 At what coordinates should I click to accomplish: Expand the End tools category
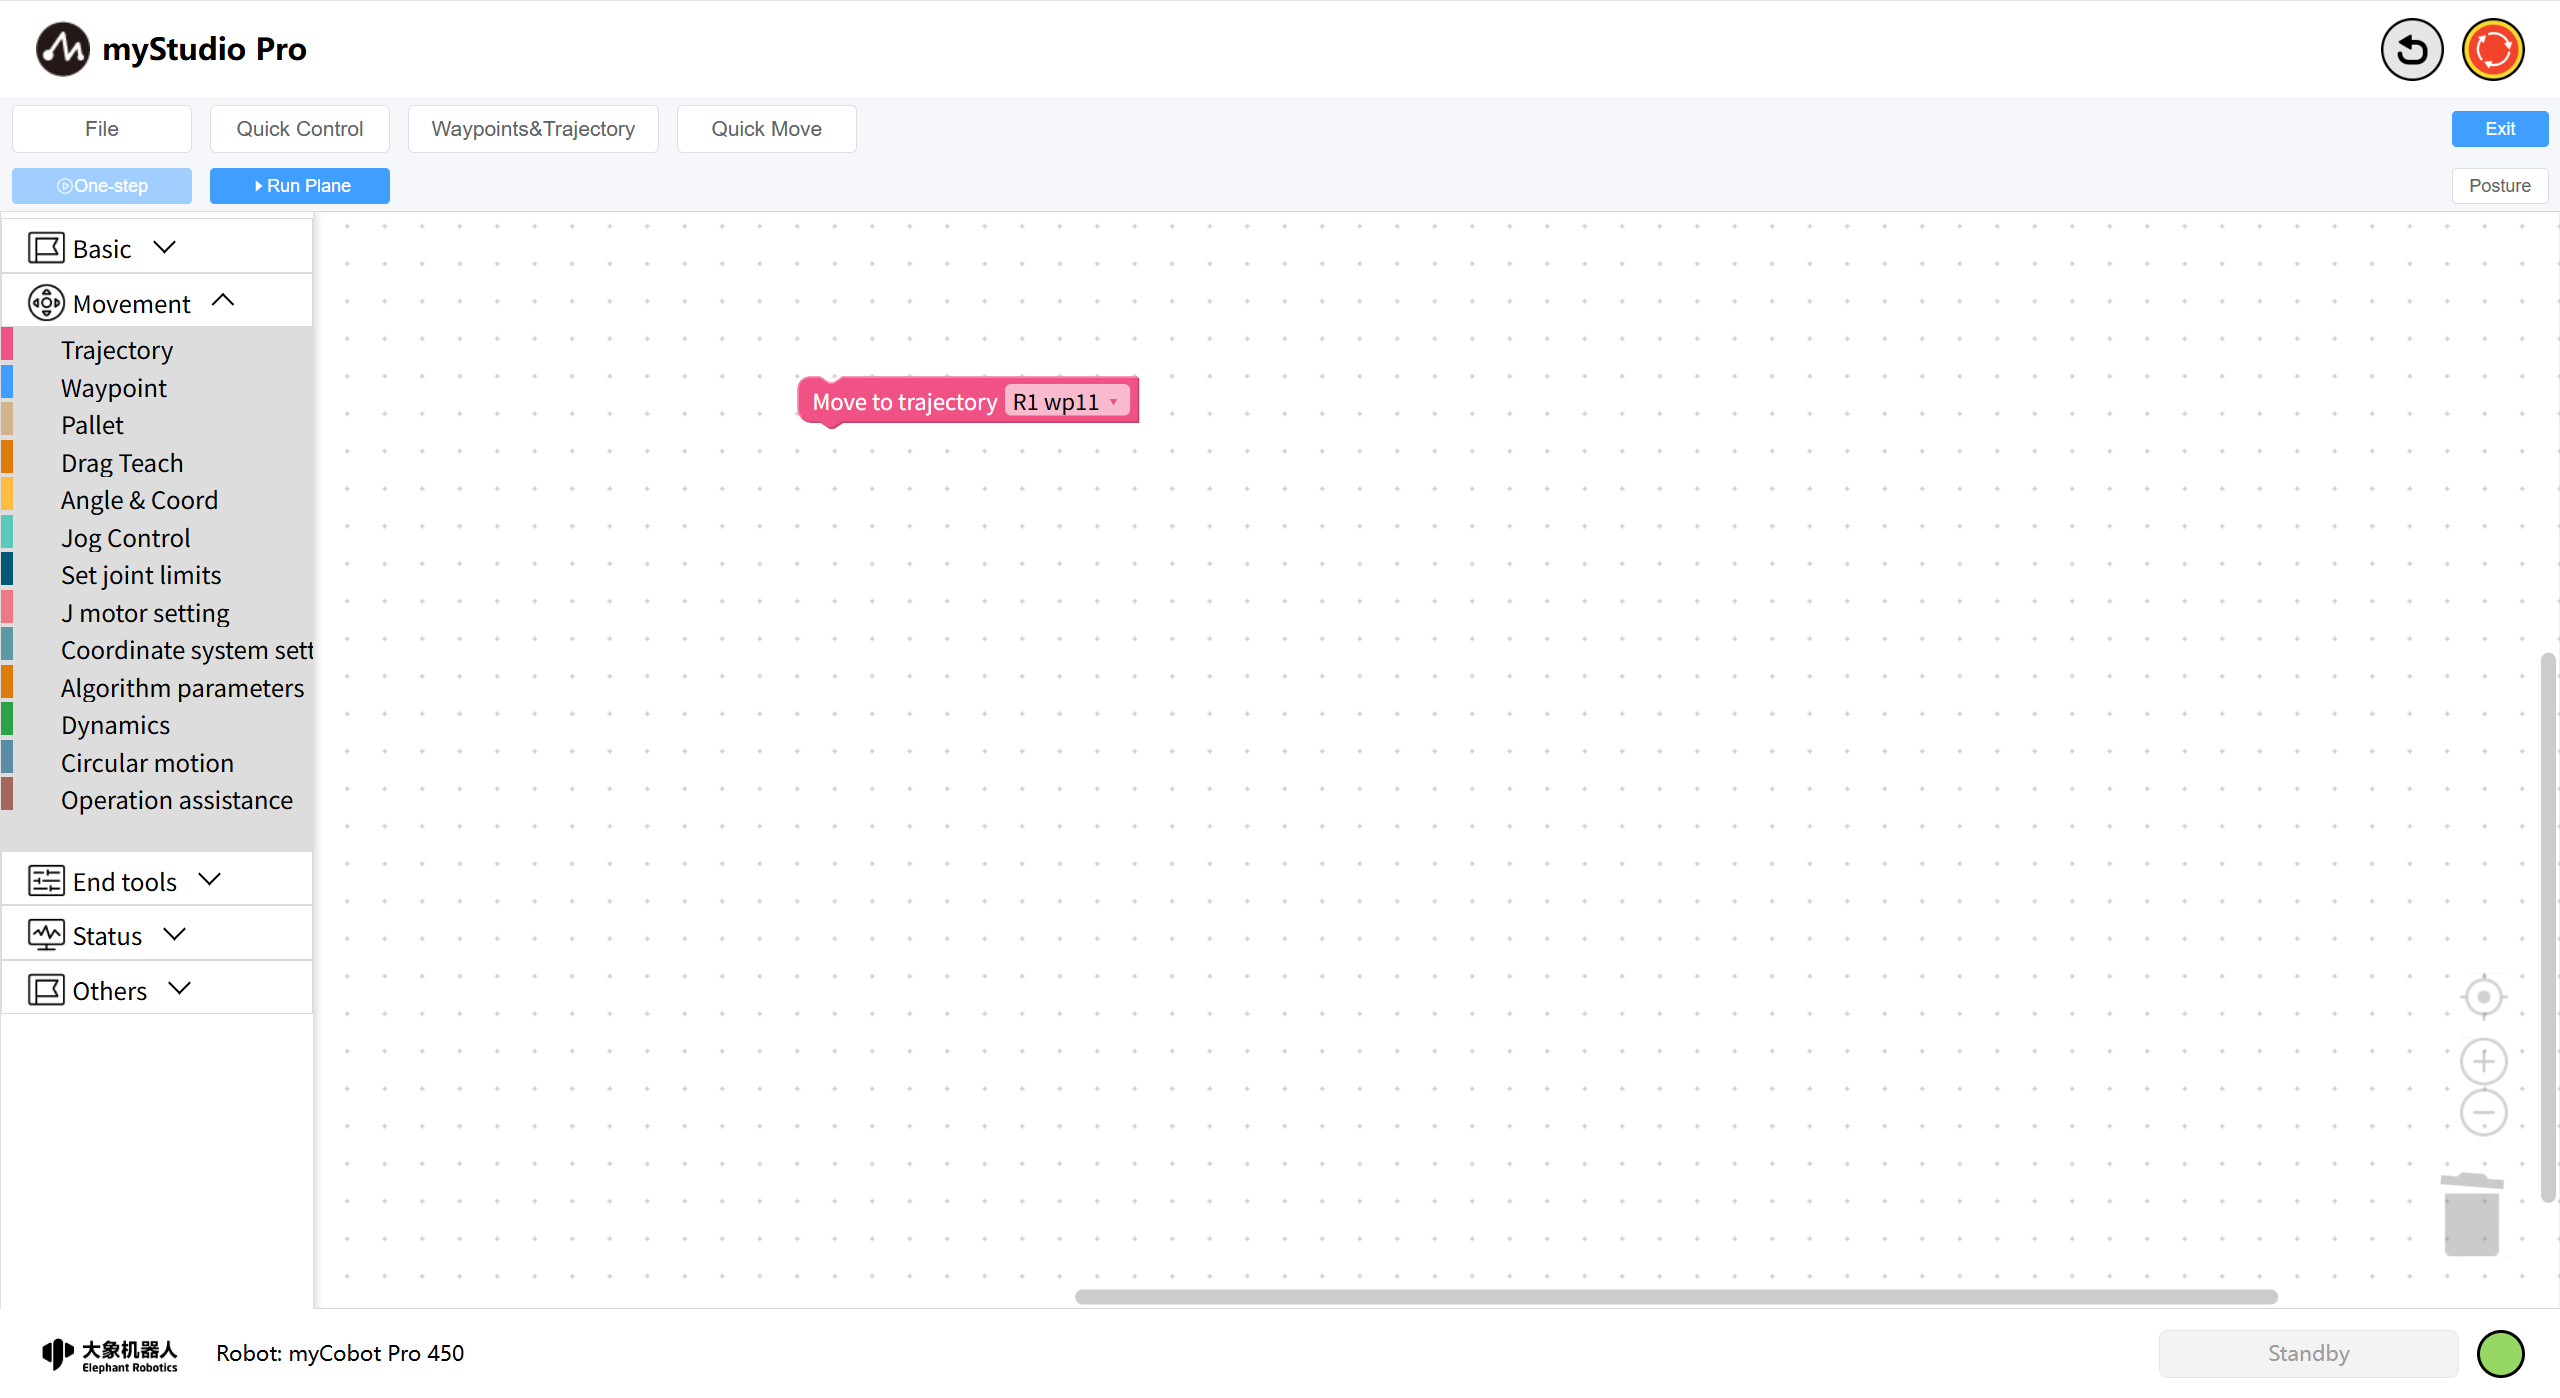coord(209,881)
